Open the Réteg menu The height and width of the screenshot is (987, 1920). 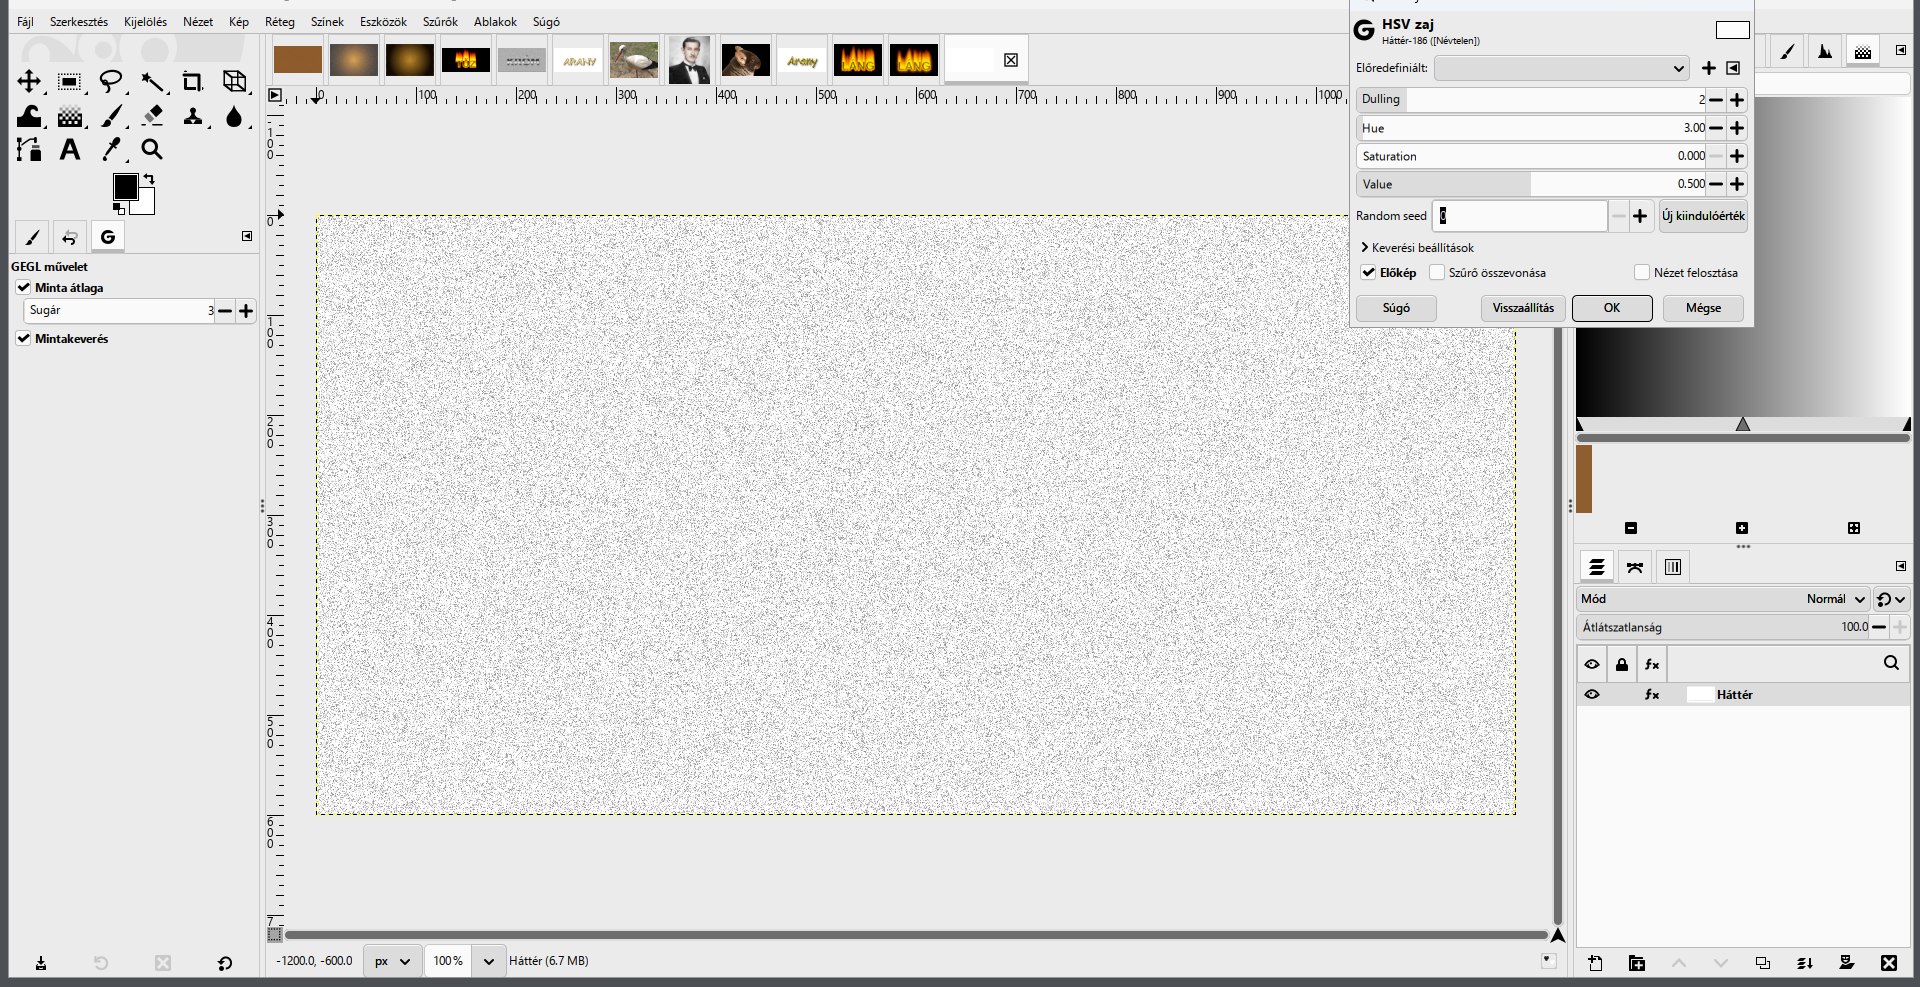coord(280,21)
